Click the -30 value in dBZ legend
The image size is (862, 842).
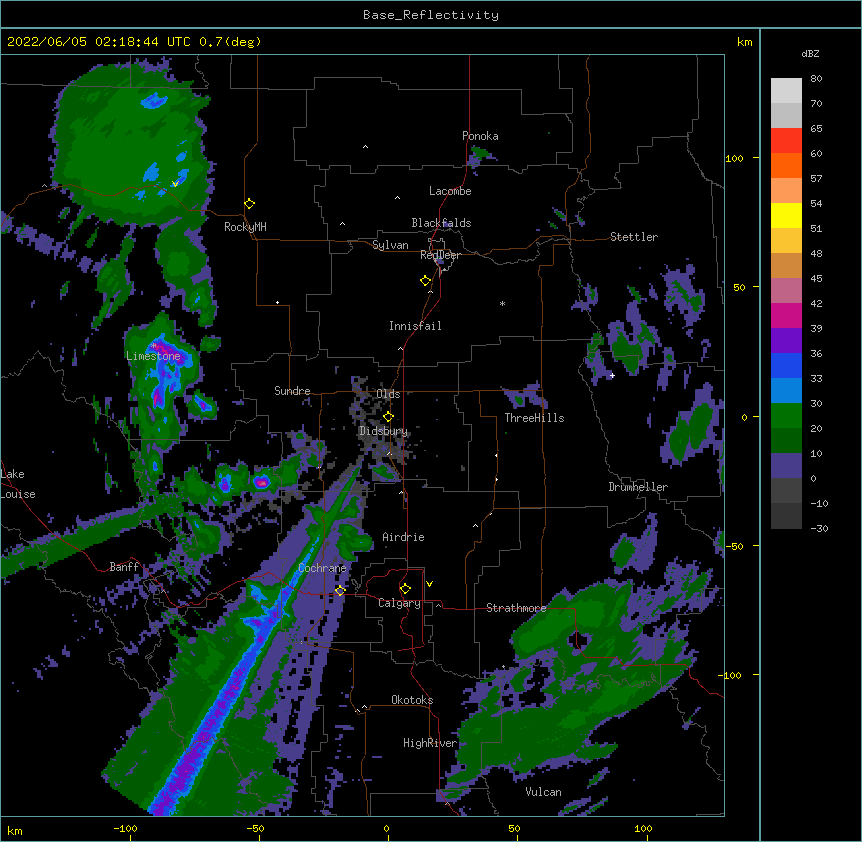click(819, 529)
